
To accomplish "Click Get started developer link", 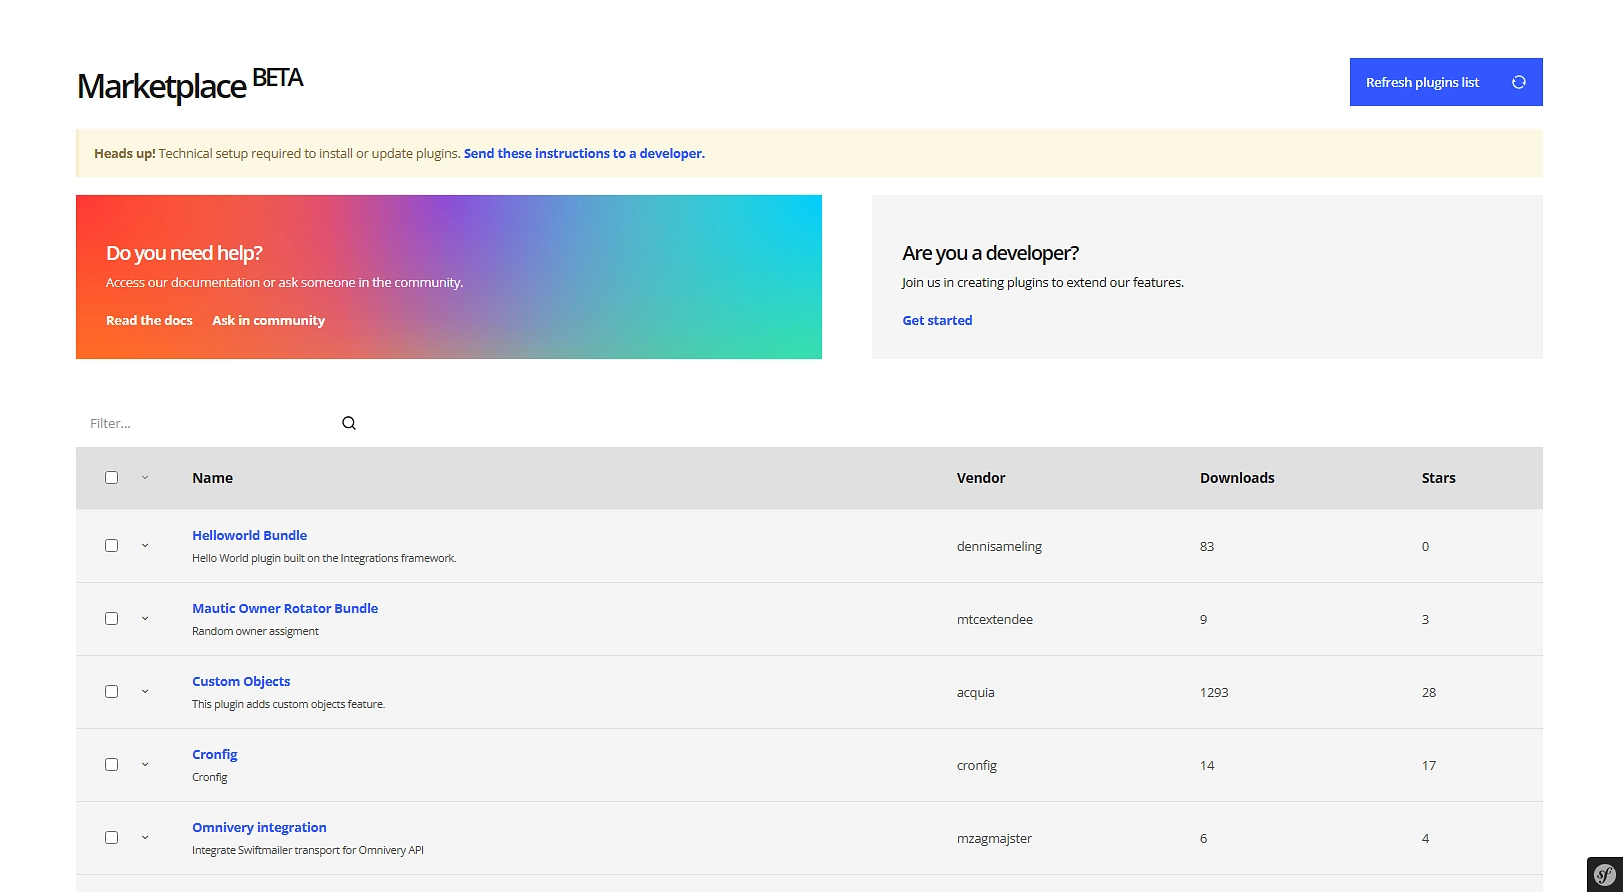I will (937, 320).
